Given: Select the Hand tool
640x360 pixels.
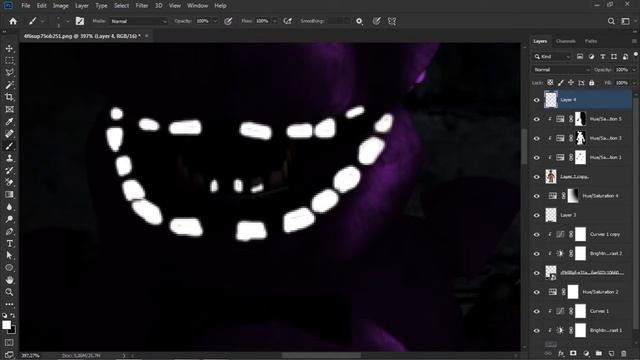Looking at the screenshot, I should [9, 280].
